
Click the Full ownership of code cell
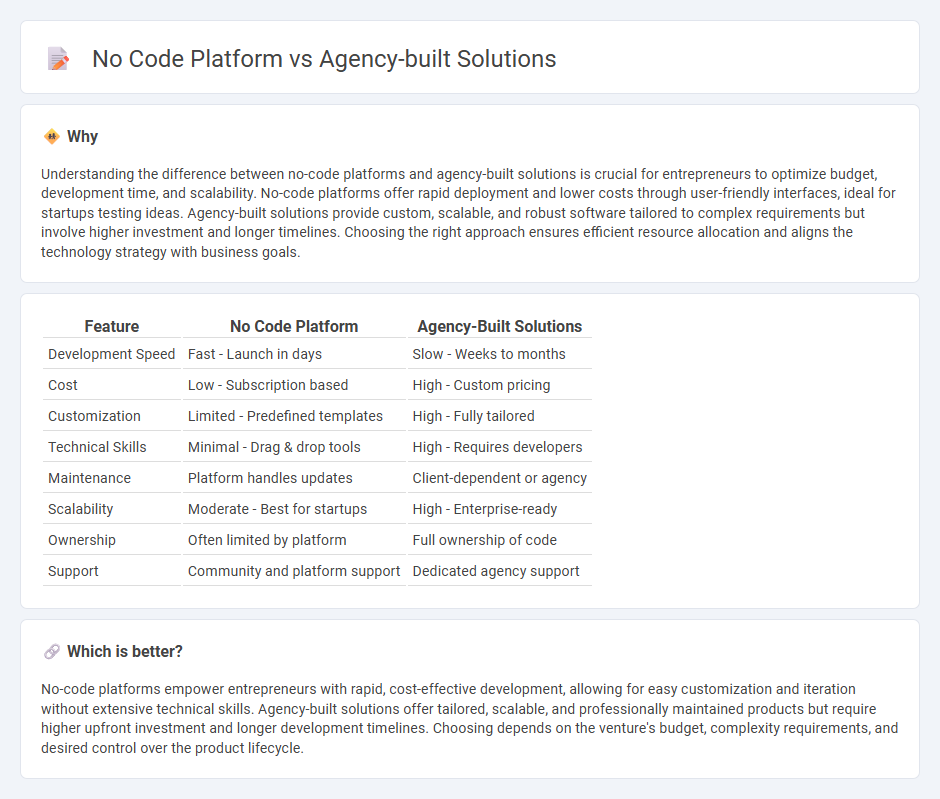click(x=499, y=540)
